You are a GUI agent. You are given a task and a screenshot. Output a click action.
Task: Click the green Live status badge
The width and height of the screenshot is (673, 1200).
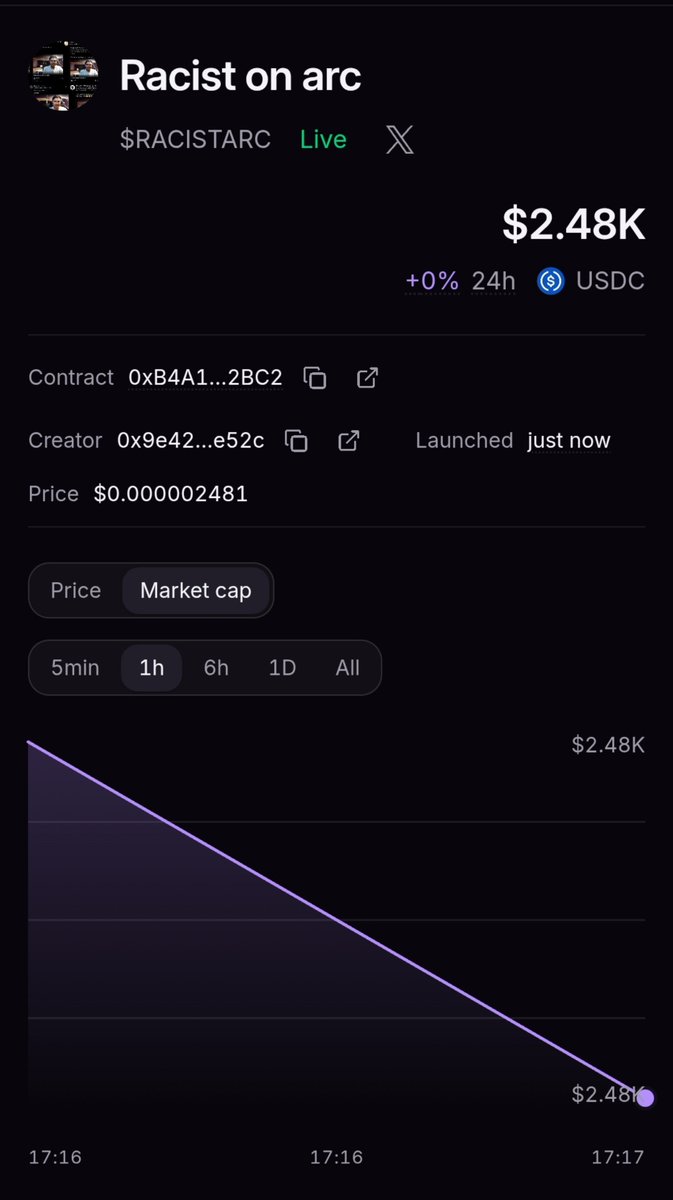click(323, 139)
